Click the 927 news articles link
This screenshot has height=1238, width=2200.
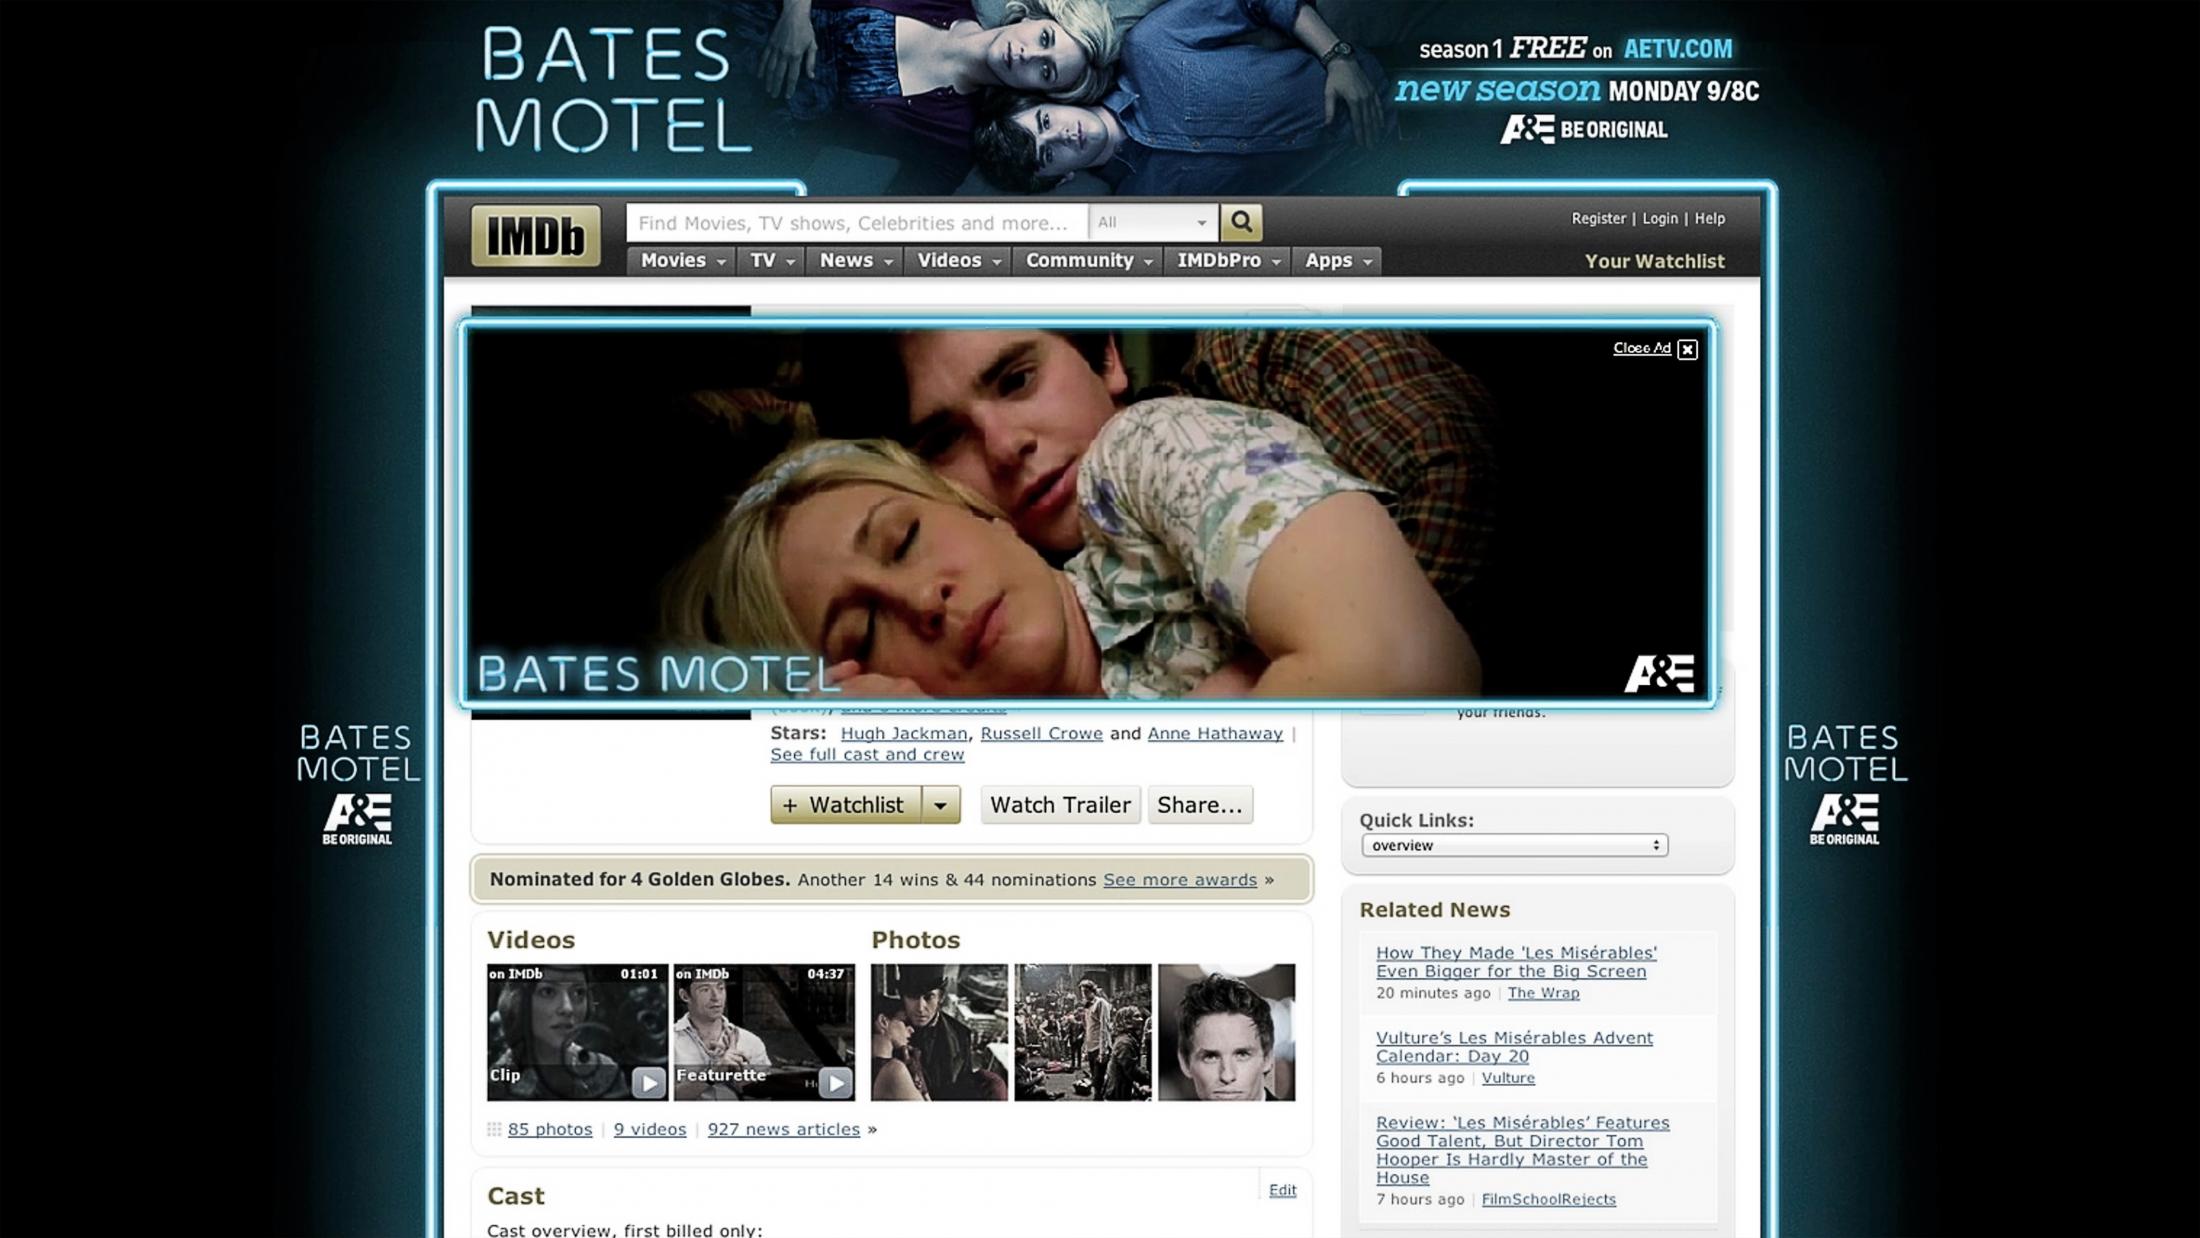point(784,1129)
